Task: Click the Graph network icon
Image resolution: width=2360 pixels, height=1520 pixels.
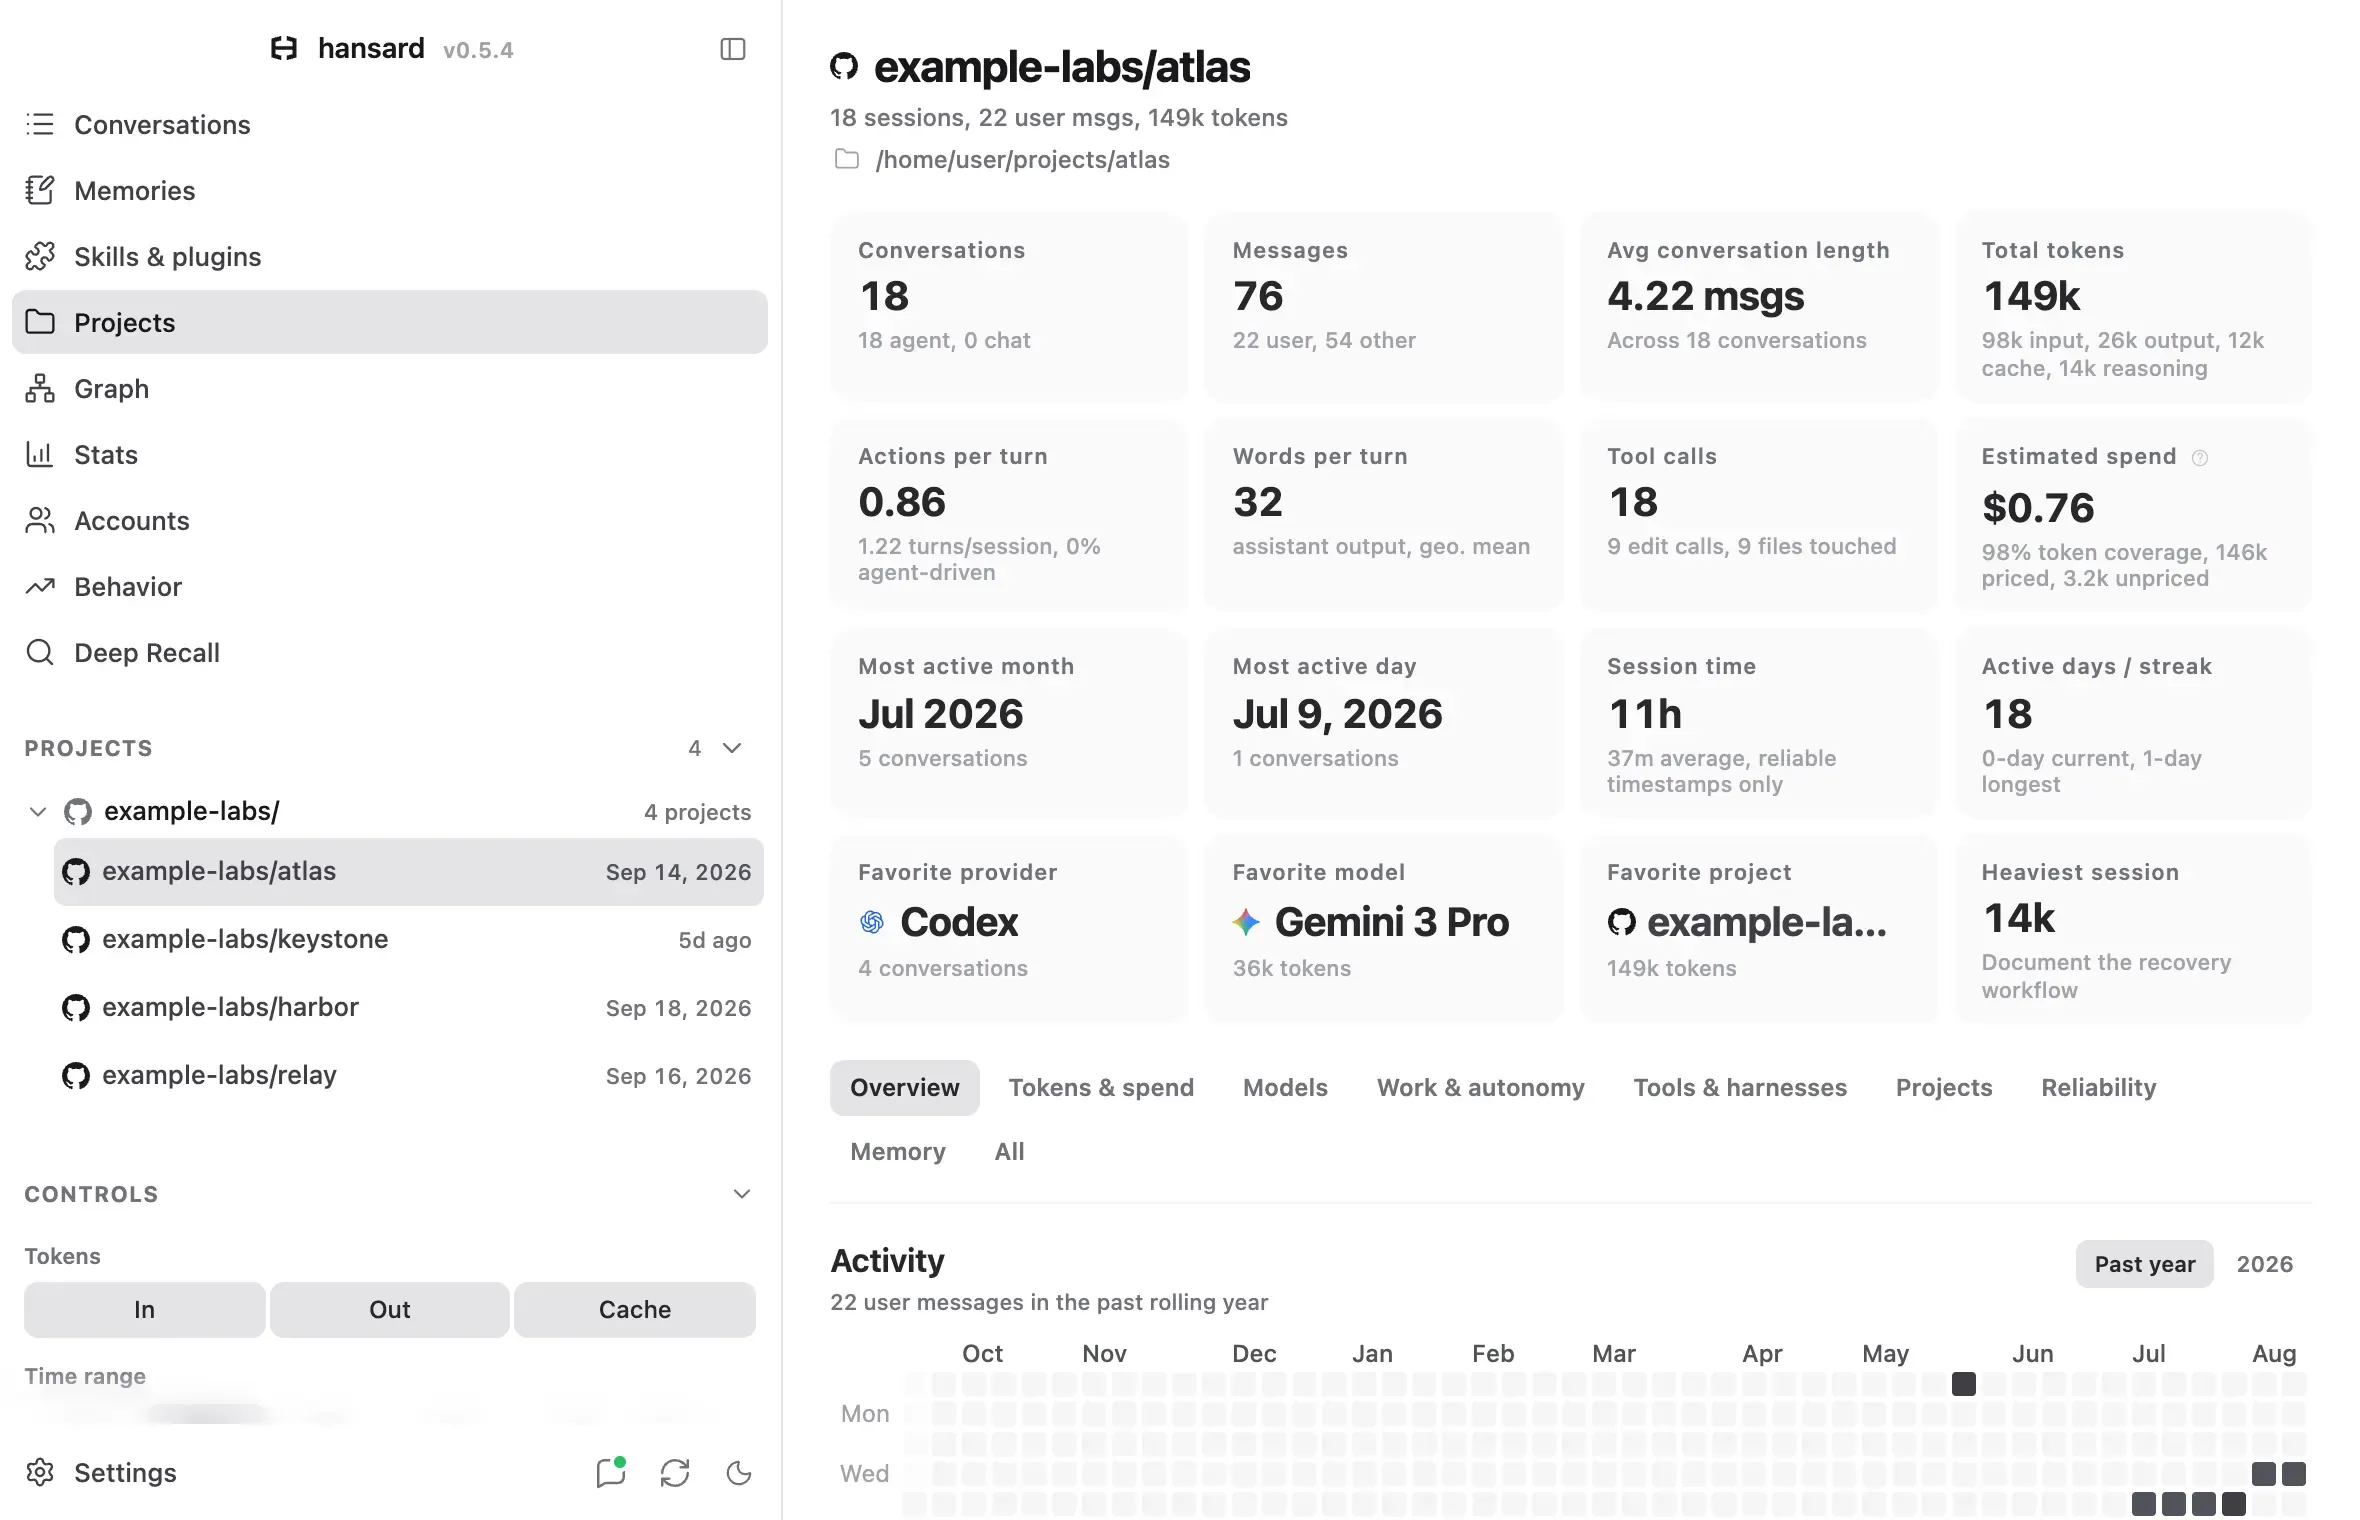Action: pyautogui.click(x=40, y=388)
